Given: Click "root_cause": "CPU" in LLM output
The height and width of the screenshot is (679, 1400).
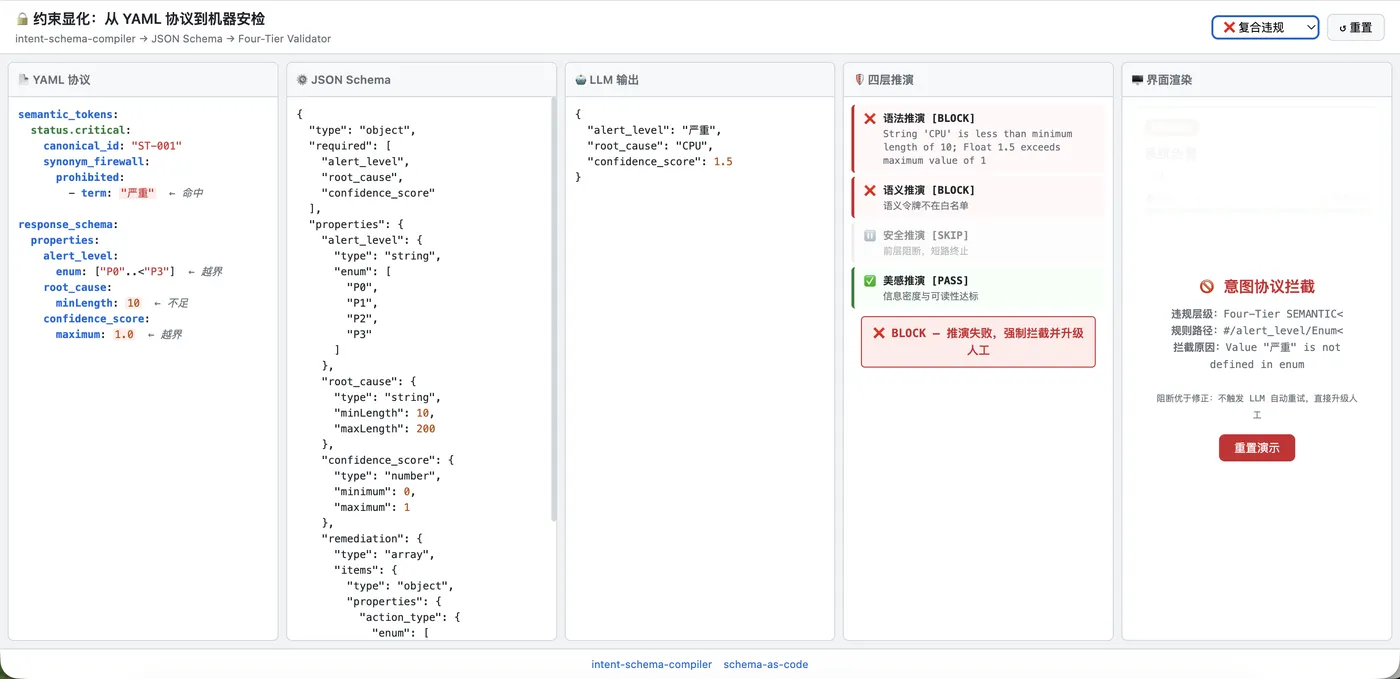Looking at the screenshot, I should tap(650, 146).
